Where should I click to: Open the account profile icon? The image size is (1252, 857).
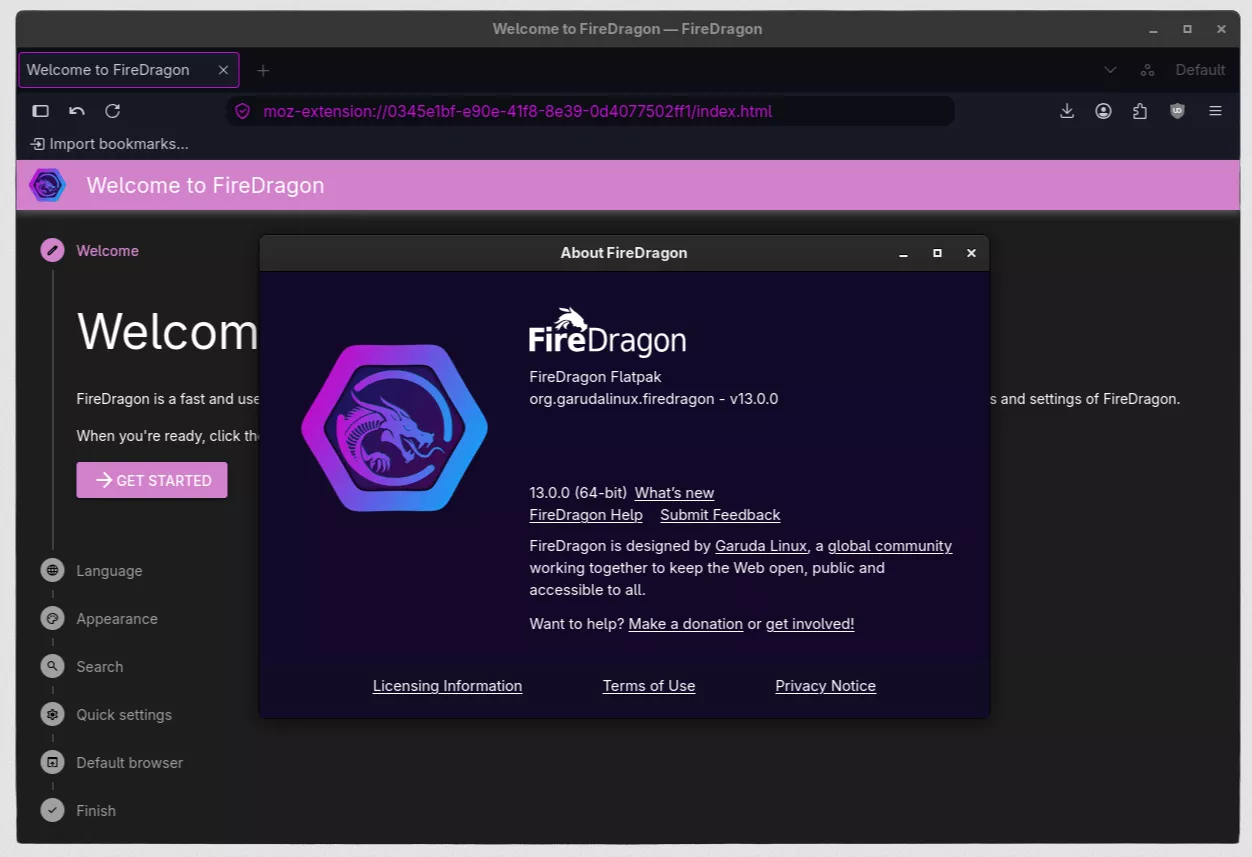1103,111
